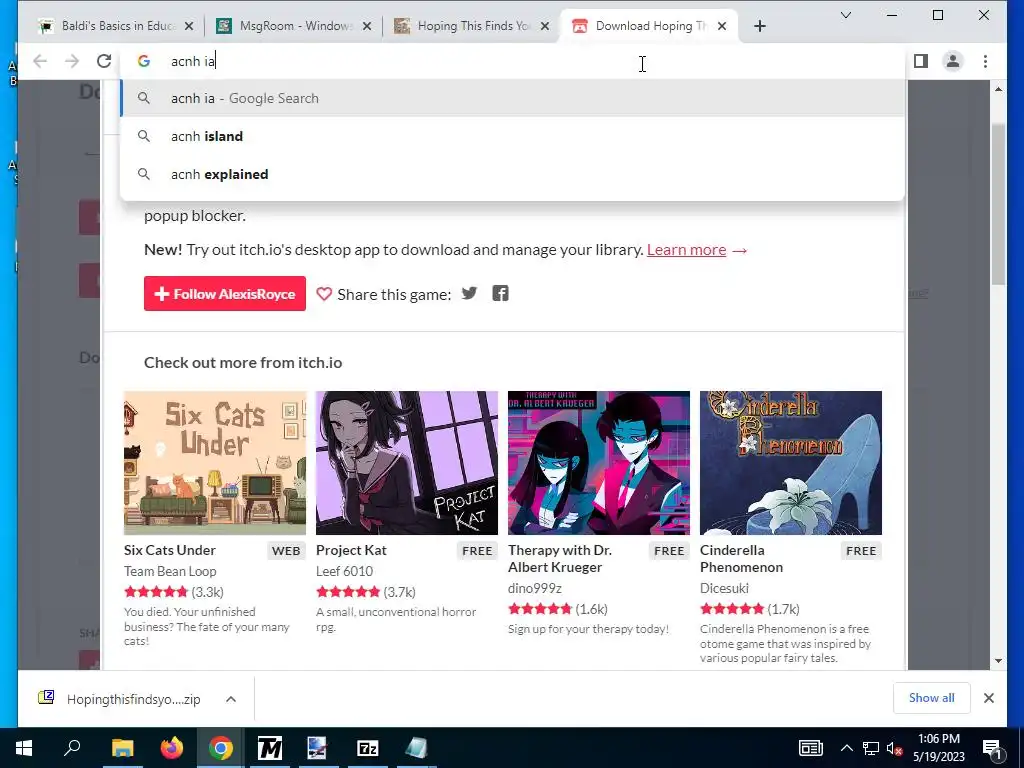
Task: Open the Project Kat title link
Action: point(351,551)
